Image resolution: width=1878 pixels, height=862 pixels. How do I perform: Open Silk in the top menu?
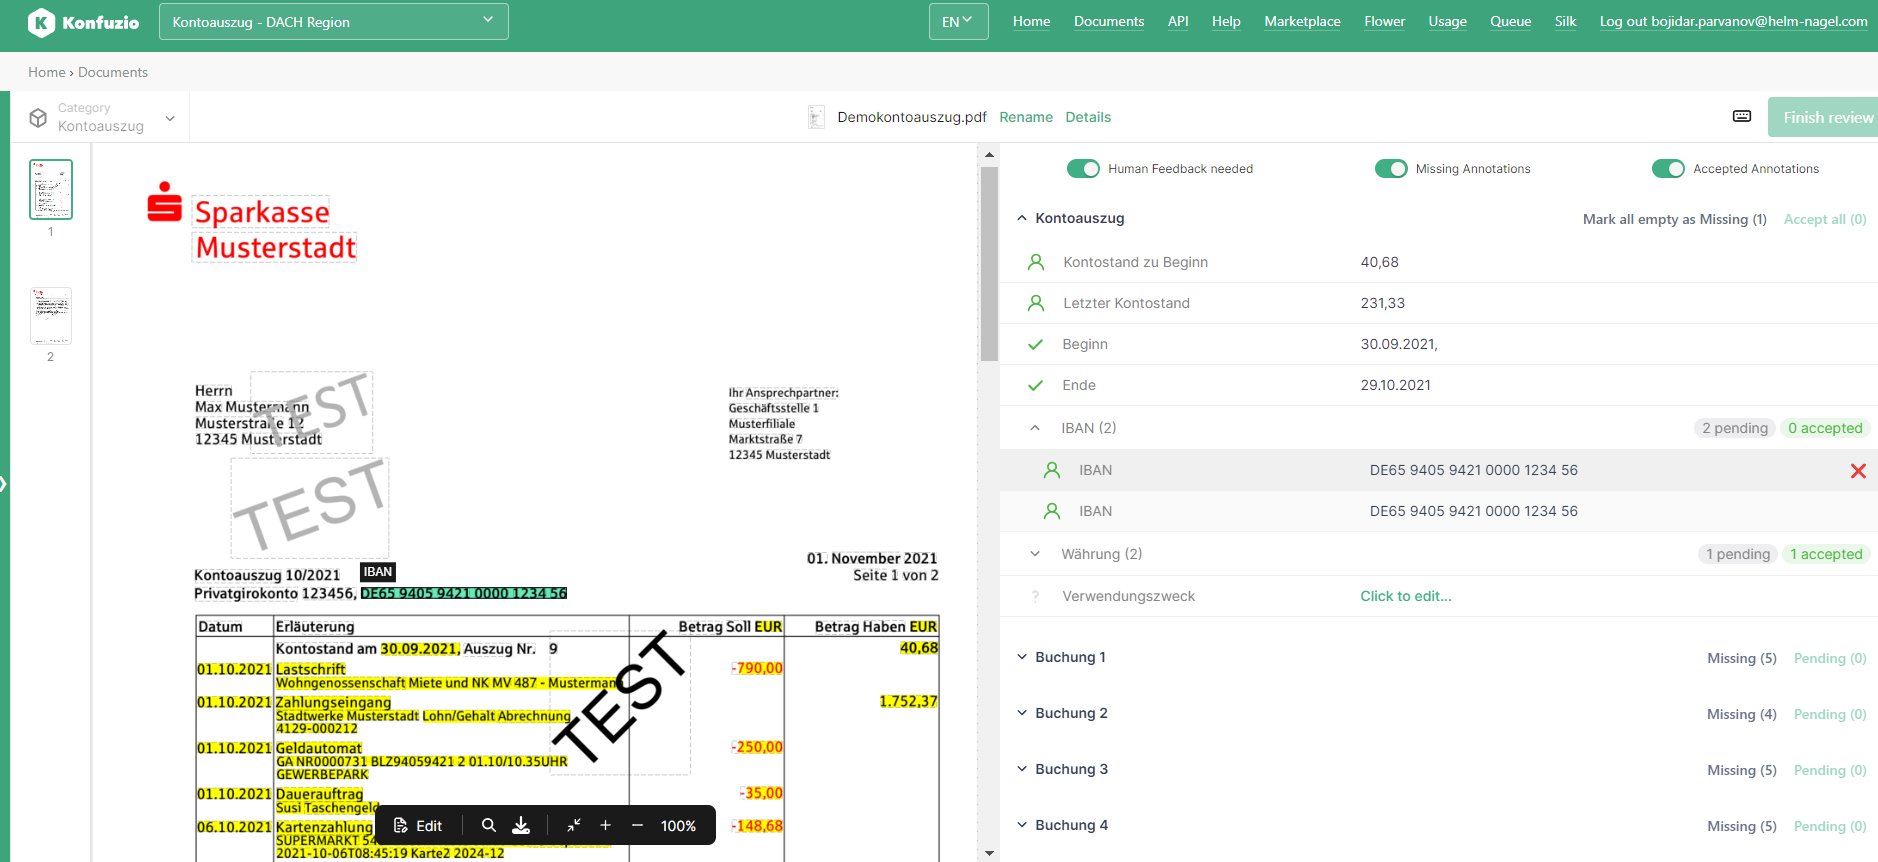coord(1565,21)
